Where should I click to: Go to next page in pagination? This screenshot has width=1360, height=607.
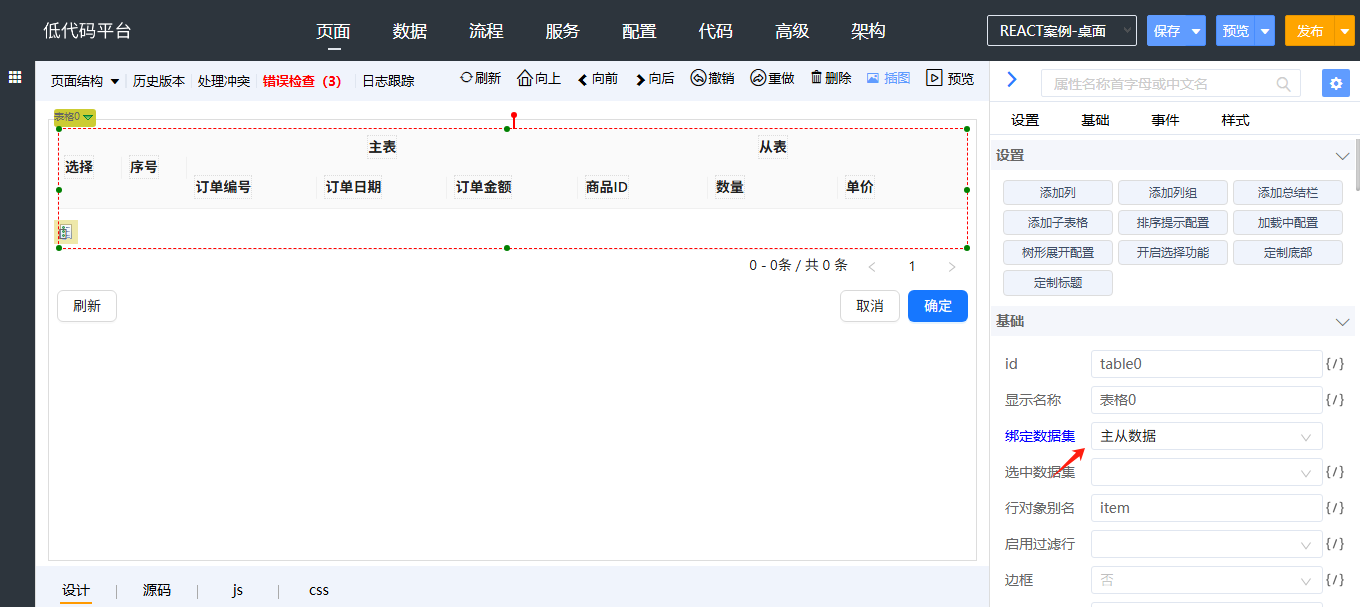952,267
